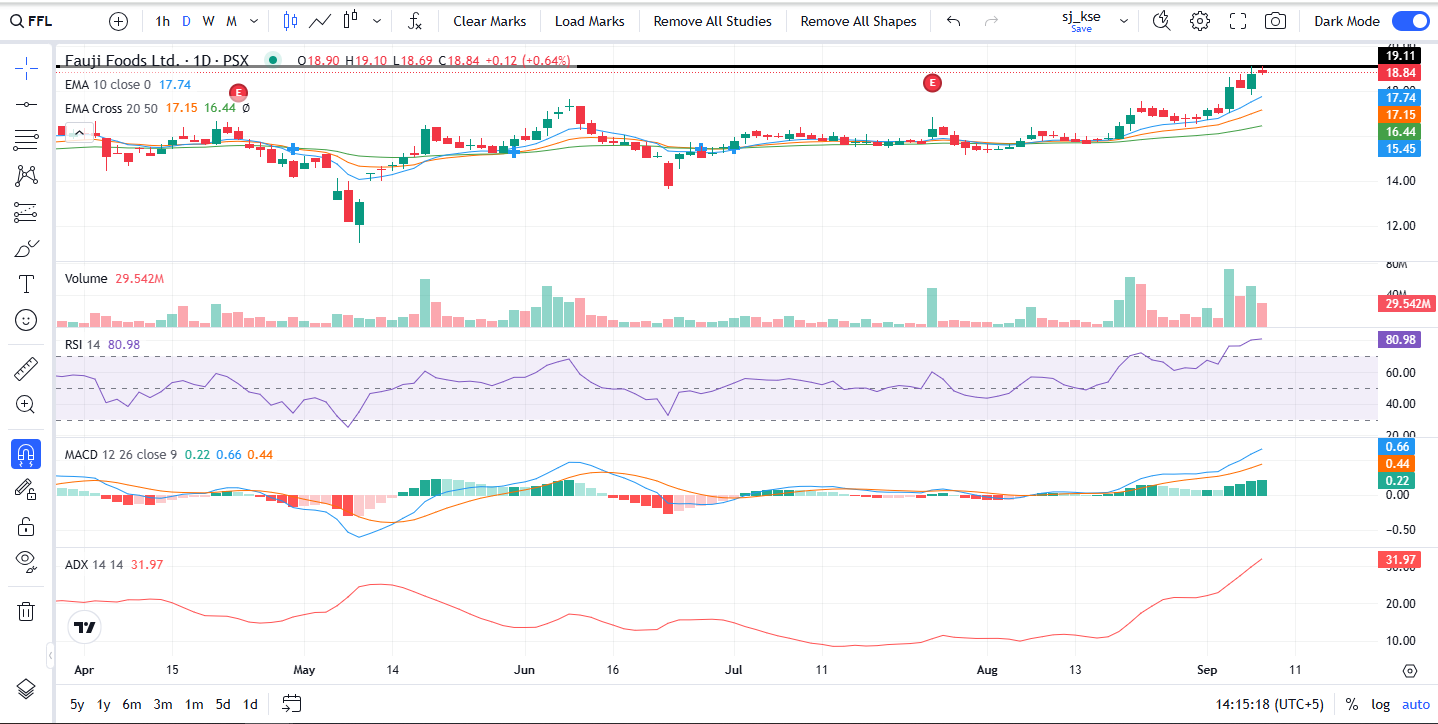1438x724 pixels.
Task: Set interval to W weekly
Action: click(208, 21)
